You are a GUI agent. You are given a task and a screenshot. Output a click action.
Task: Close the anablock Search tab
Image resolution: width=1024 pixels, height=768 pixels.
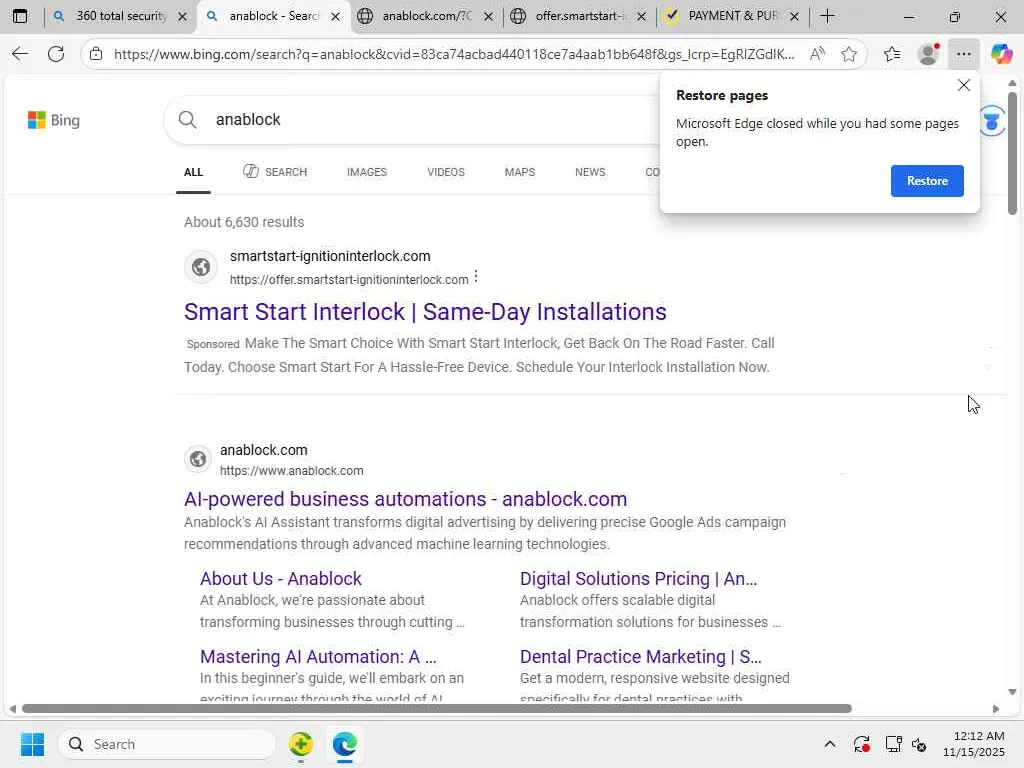click(x=336, y=16)
